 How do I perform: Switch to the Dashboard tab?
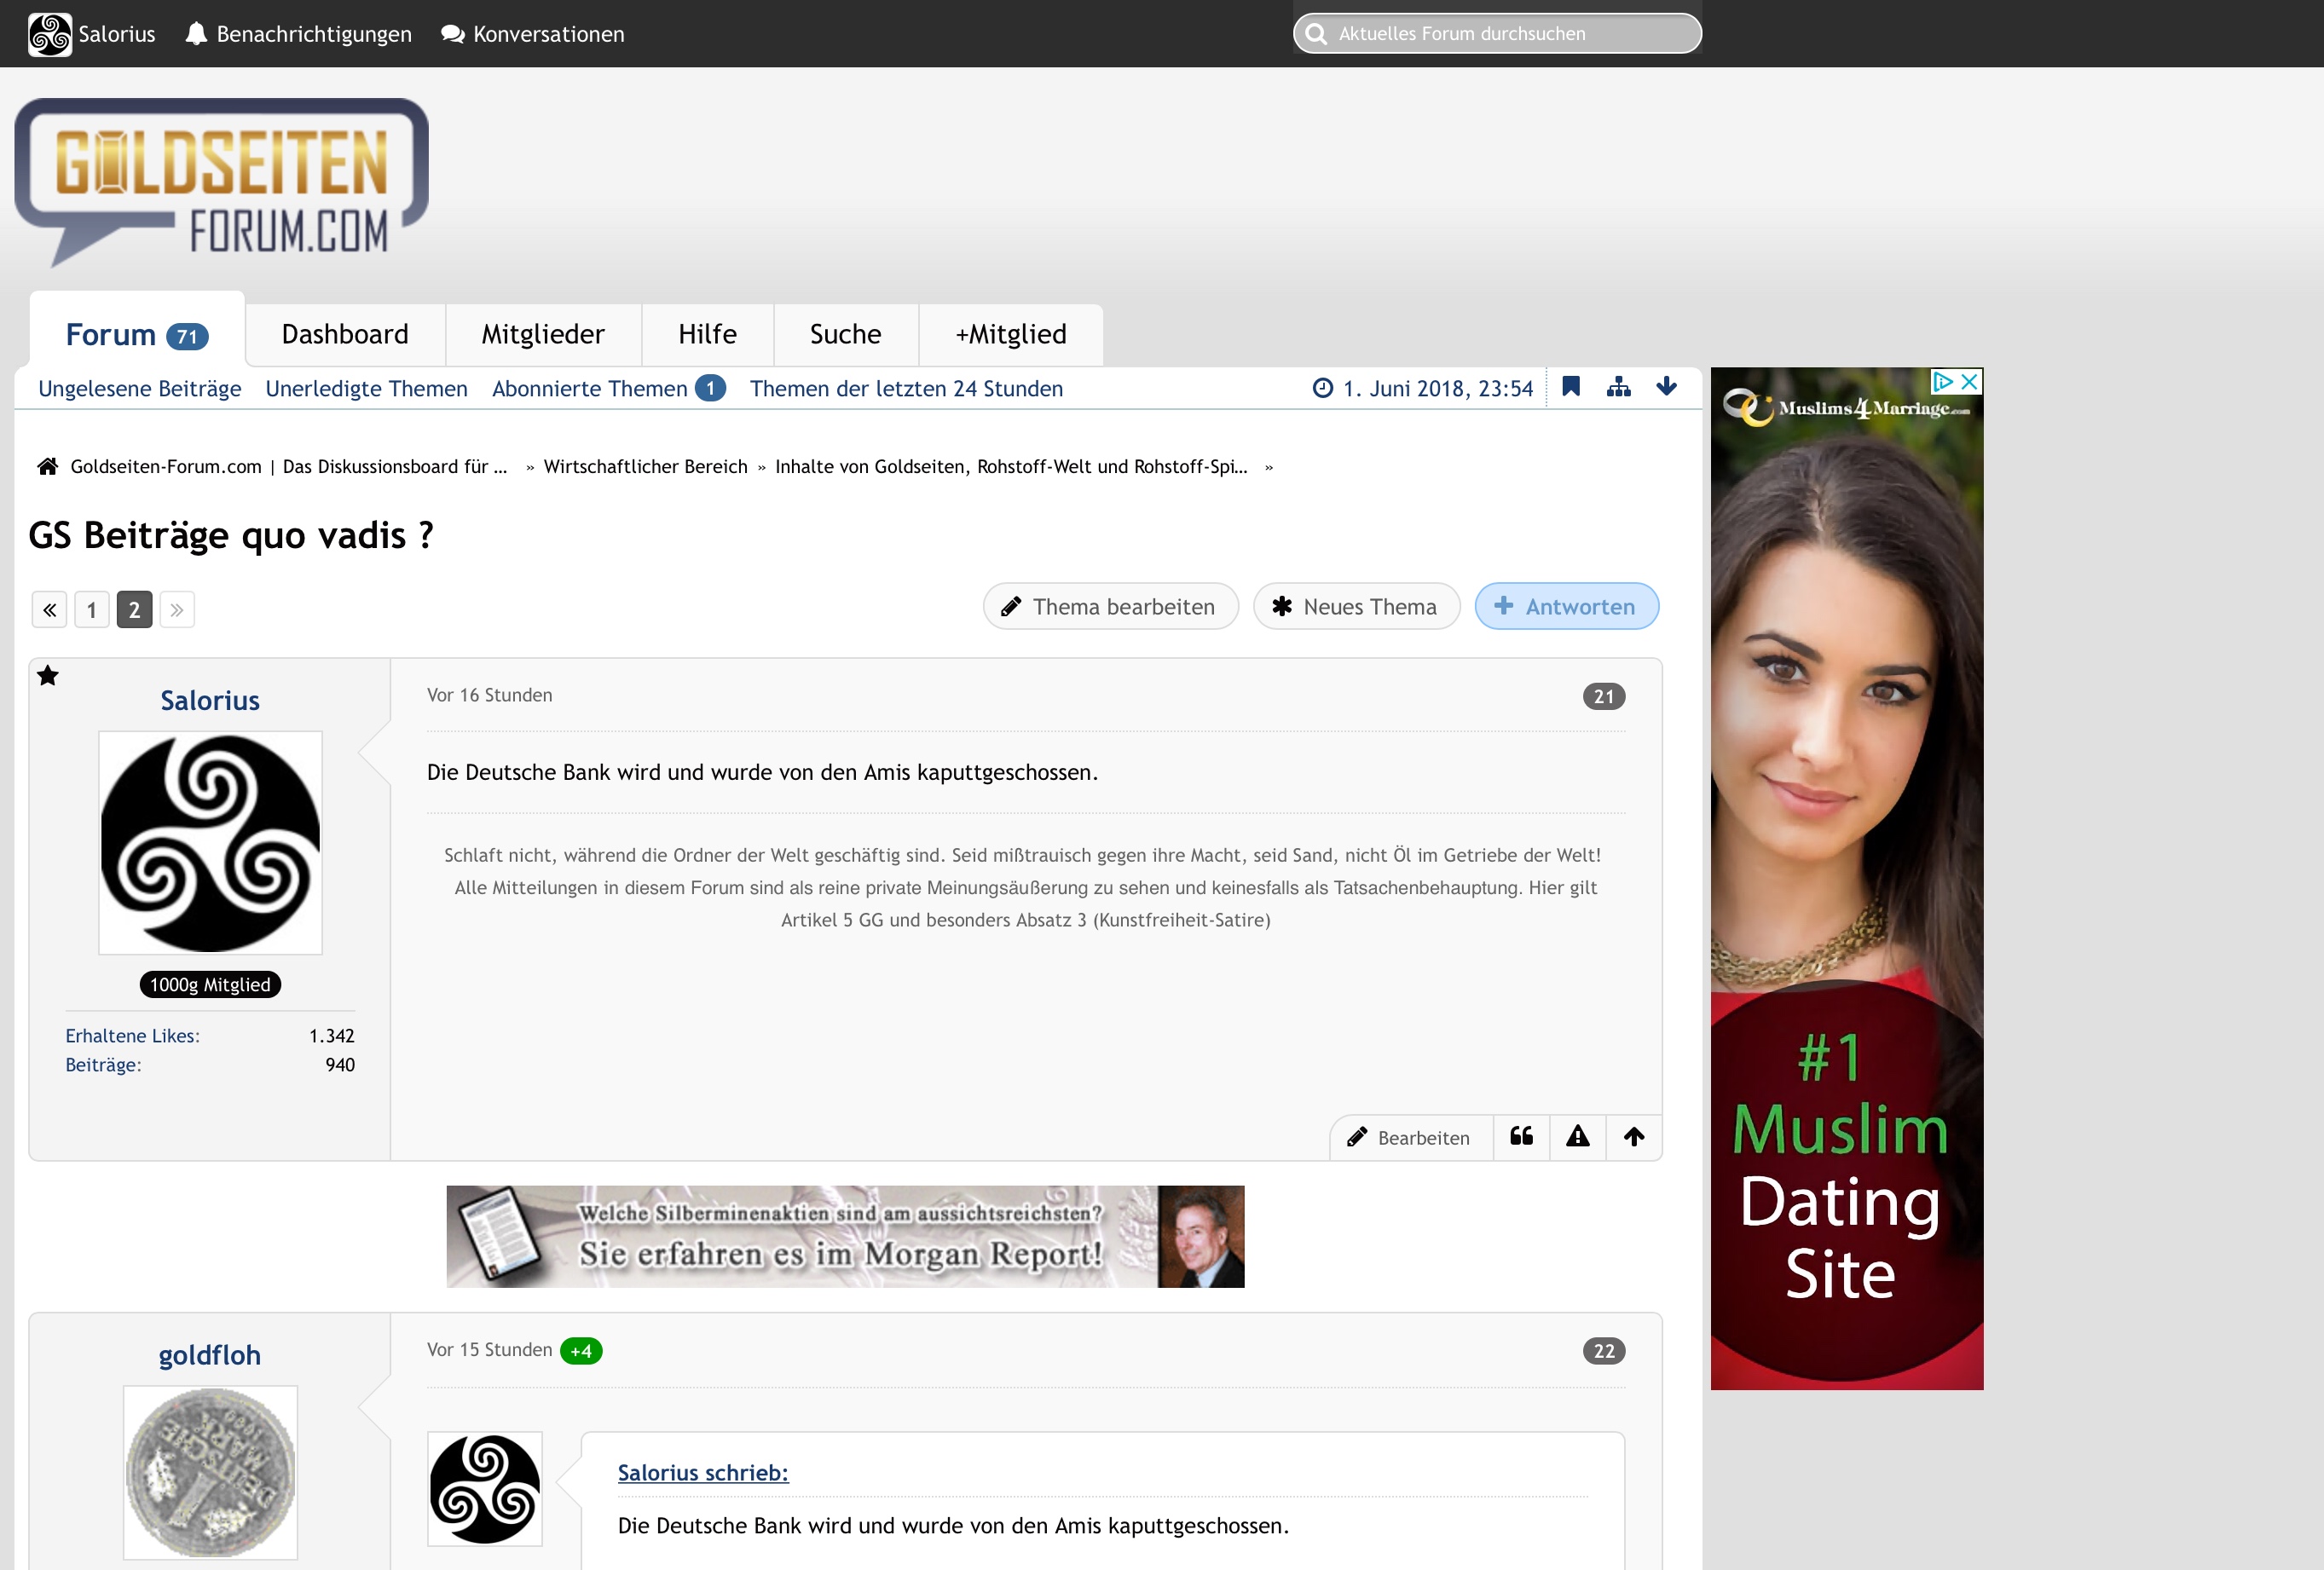(345, 334)
